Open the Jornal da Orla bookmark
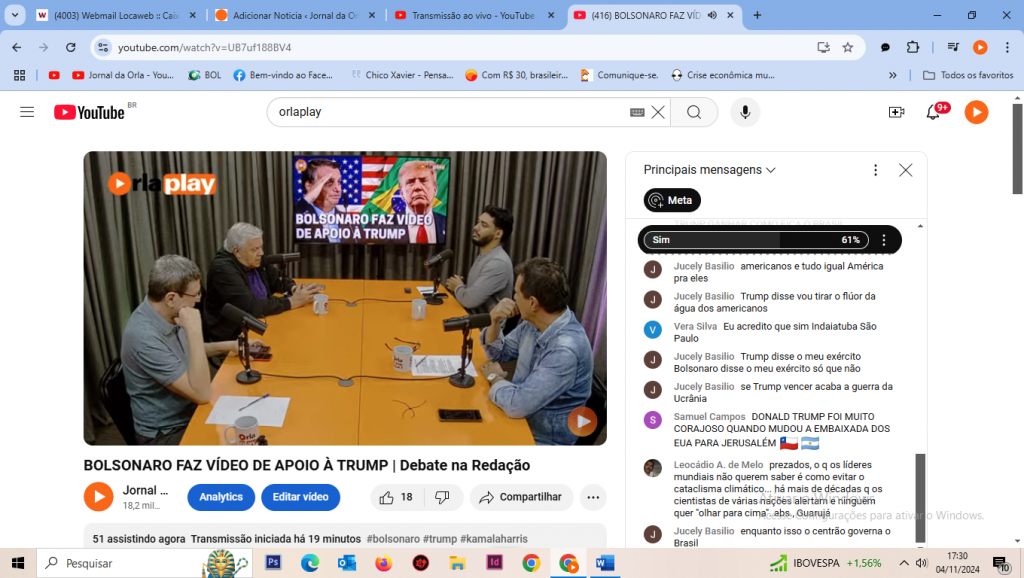This screenshot has height=578, width=1024. tap(123, 75)
